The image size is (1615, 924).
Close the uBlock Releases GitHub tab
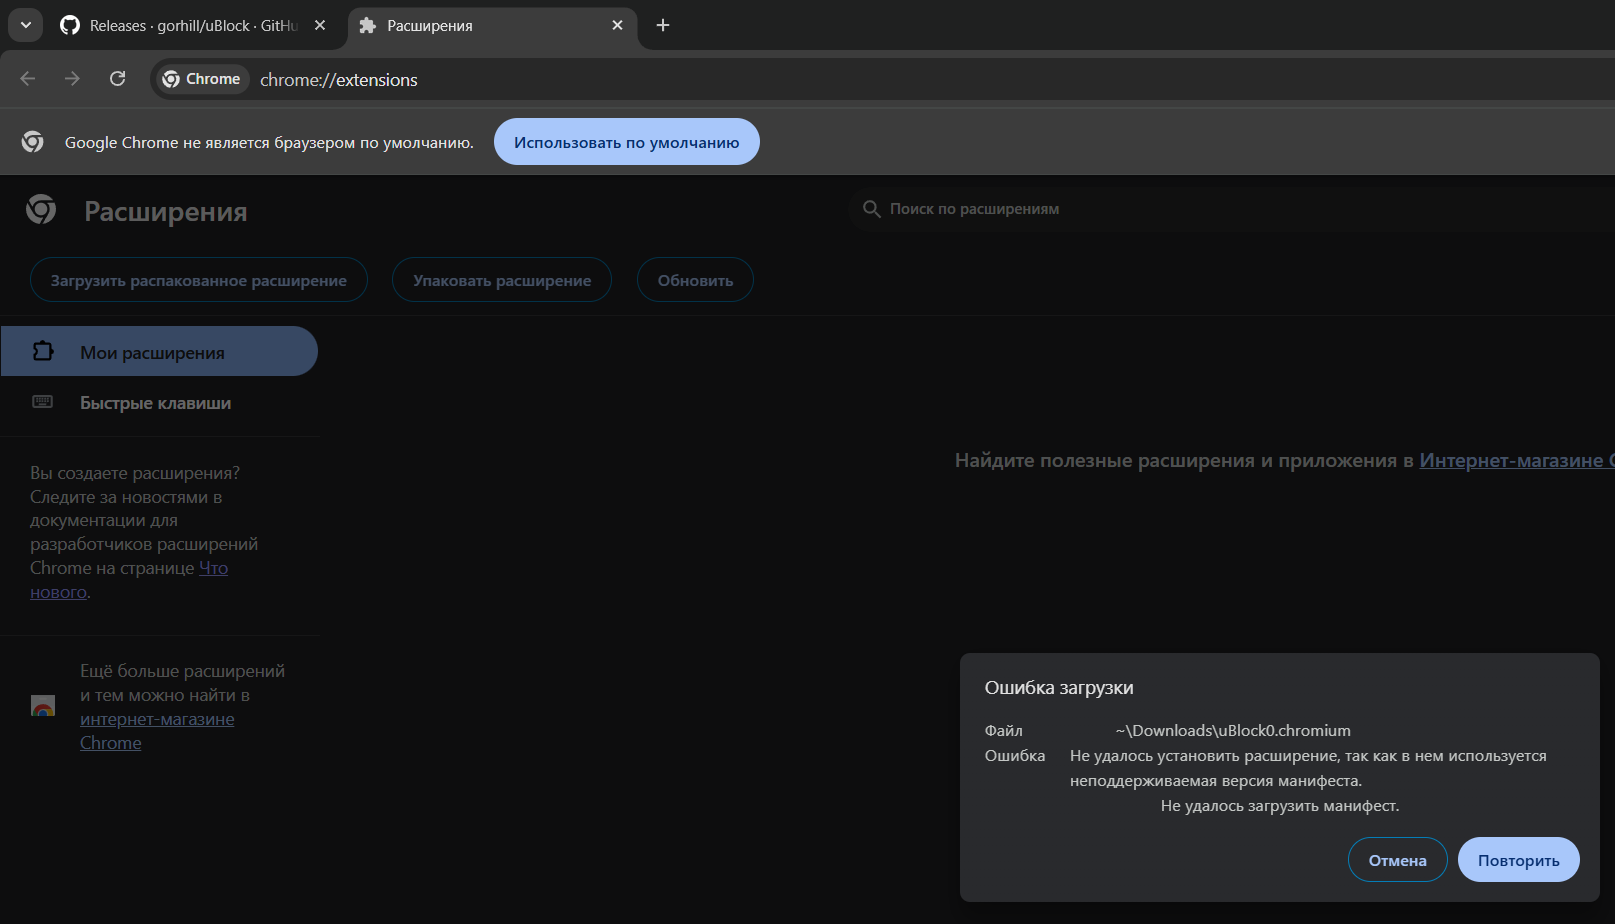(320, 25)
